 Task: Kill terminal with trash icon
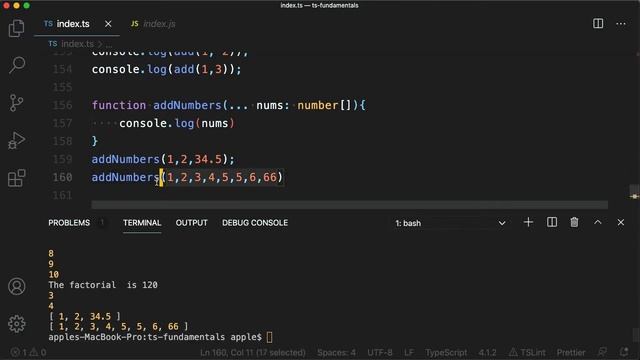click(x=574, y=222)
